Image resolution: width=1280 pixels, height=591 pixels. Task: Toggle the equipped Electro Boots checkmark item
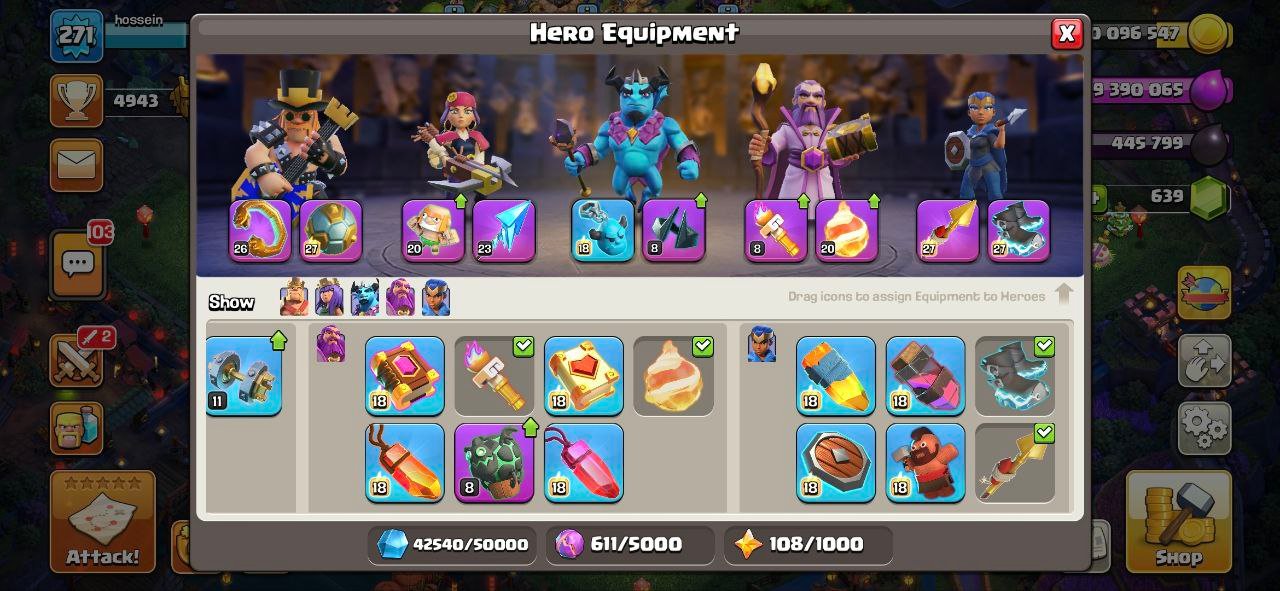1015,376
